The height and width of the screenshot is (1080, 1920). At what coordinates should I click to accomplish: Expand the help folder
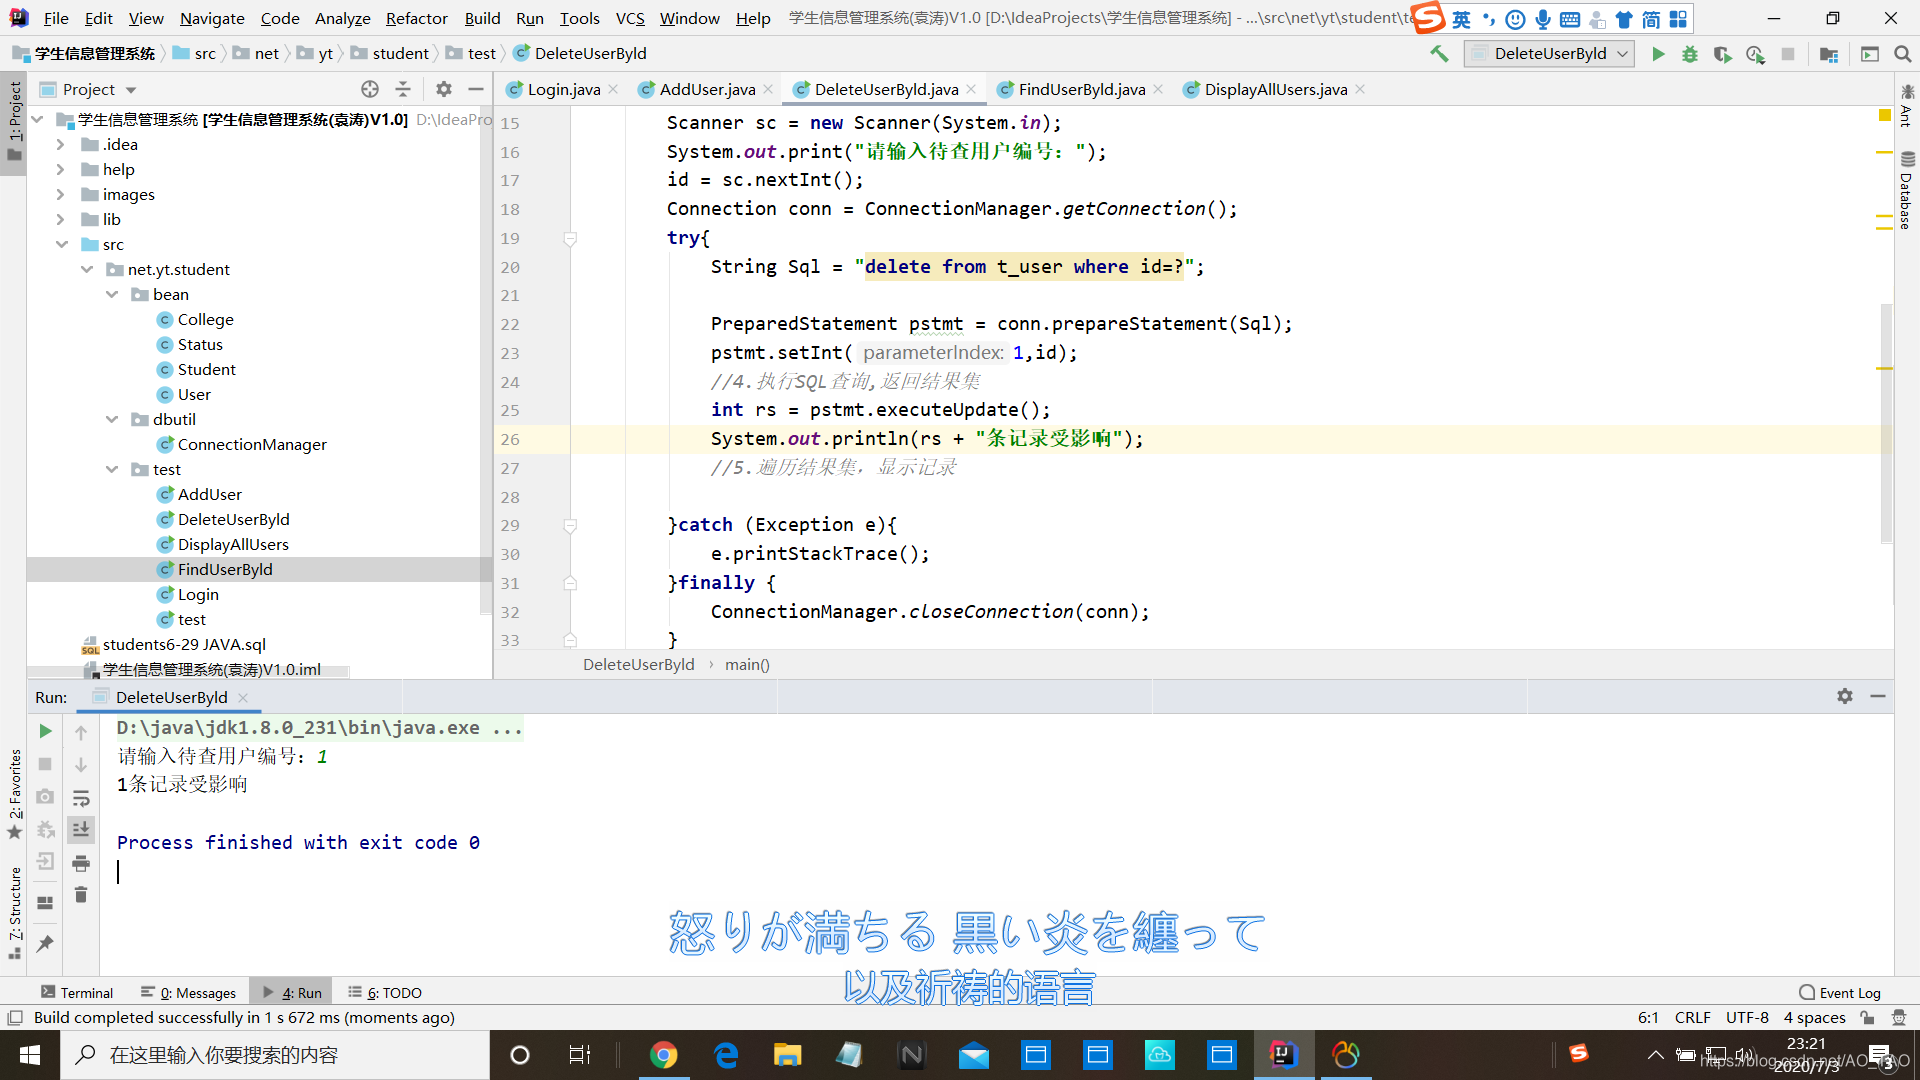60,170
